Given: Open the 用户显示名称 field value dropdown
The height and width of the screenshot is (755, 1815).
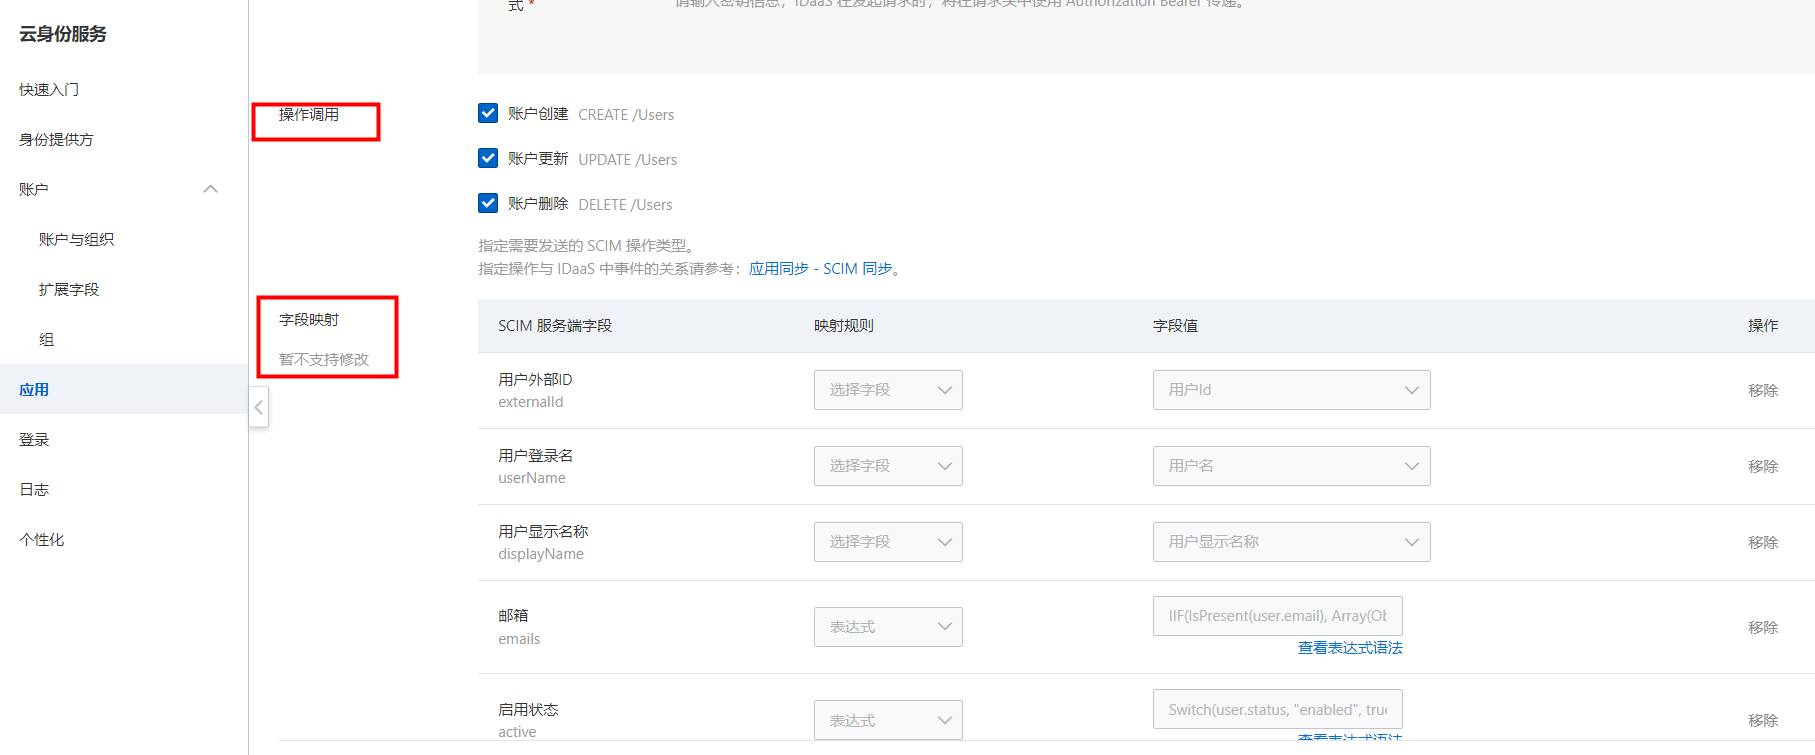Looking at the screenshot, I should (1291, 542).
